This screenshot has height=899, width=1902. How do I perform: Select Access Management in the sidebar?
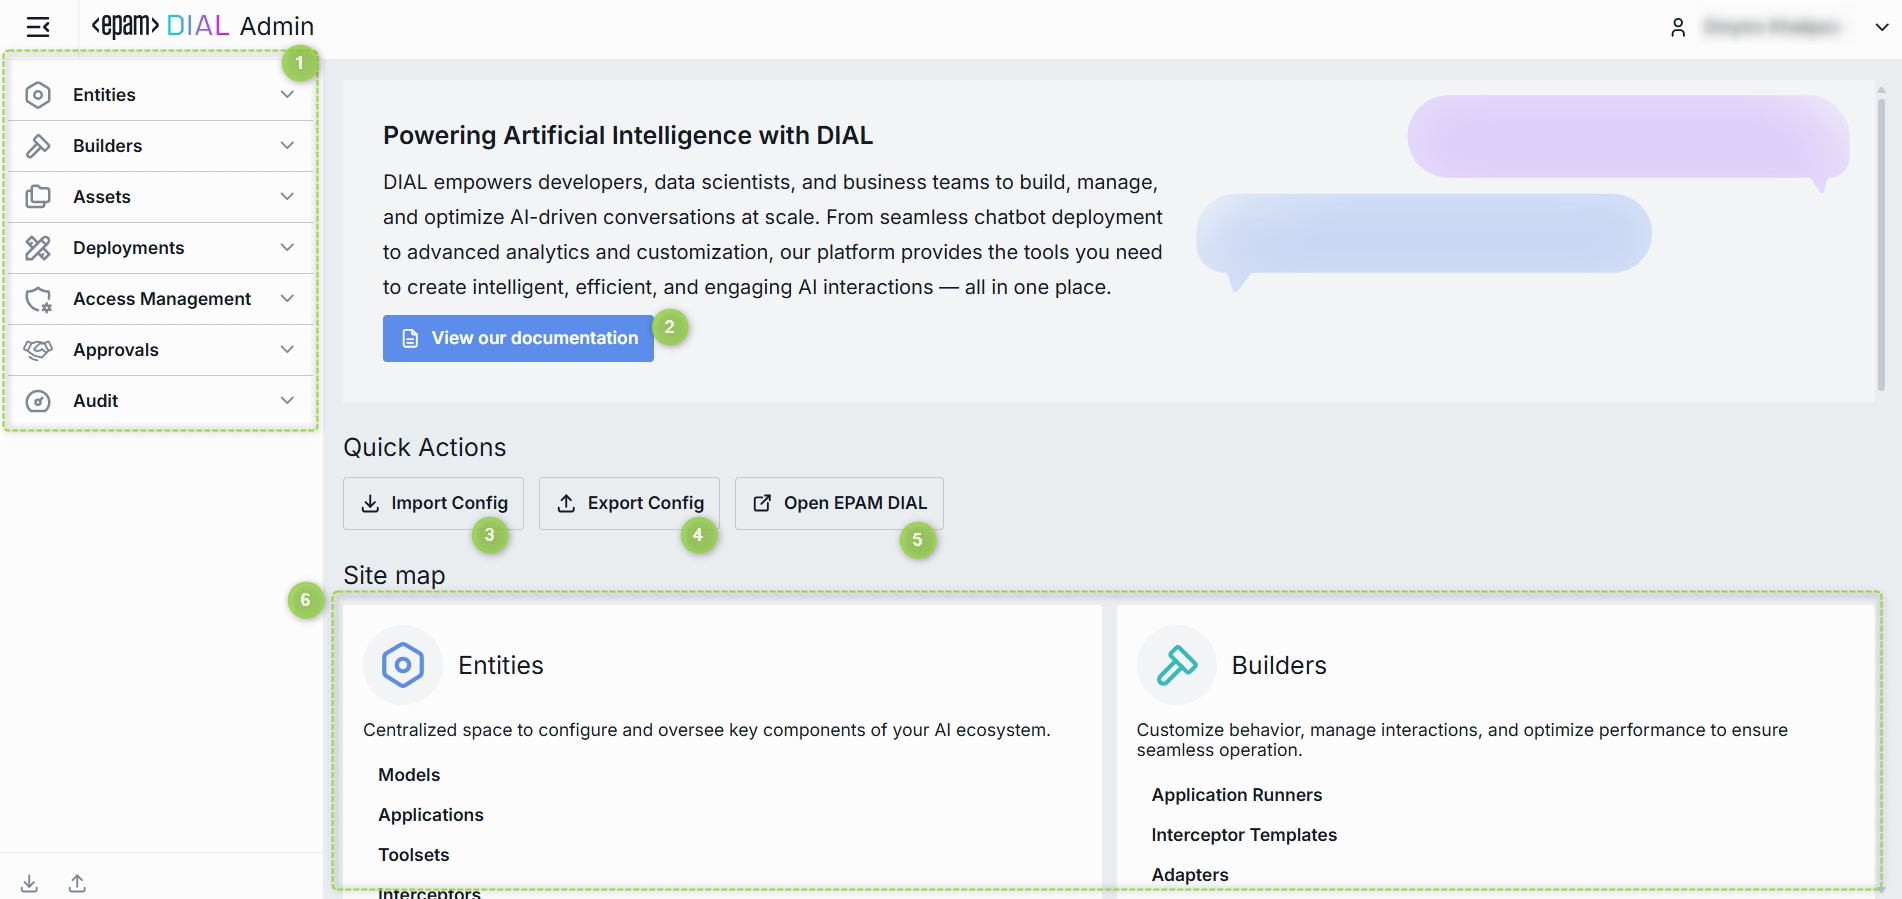point(162,299)
